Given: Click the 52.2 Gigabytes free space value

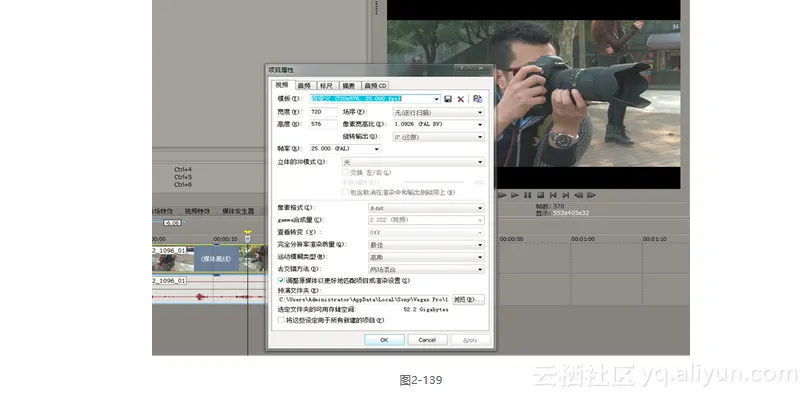Looking at the screenshot, I should click(x=426, y=310).
